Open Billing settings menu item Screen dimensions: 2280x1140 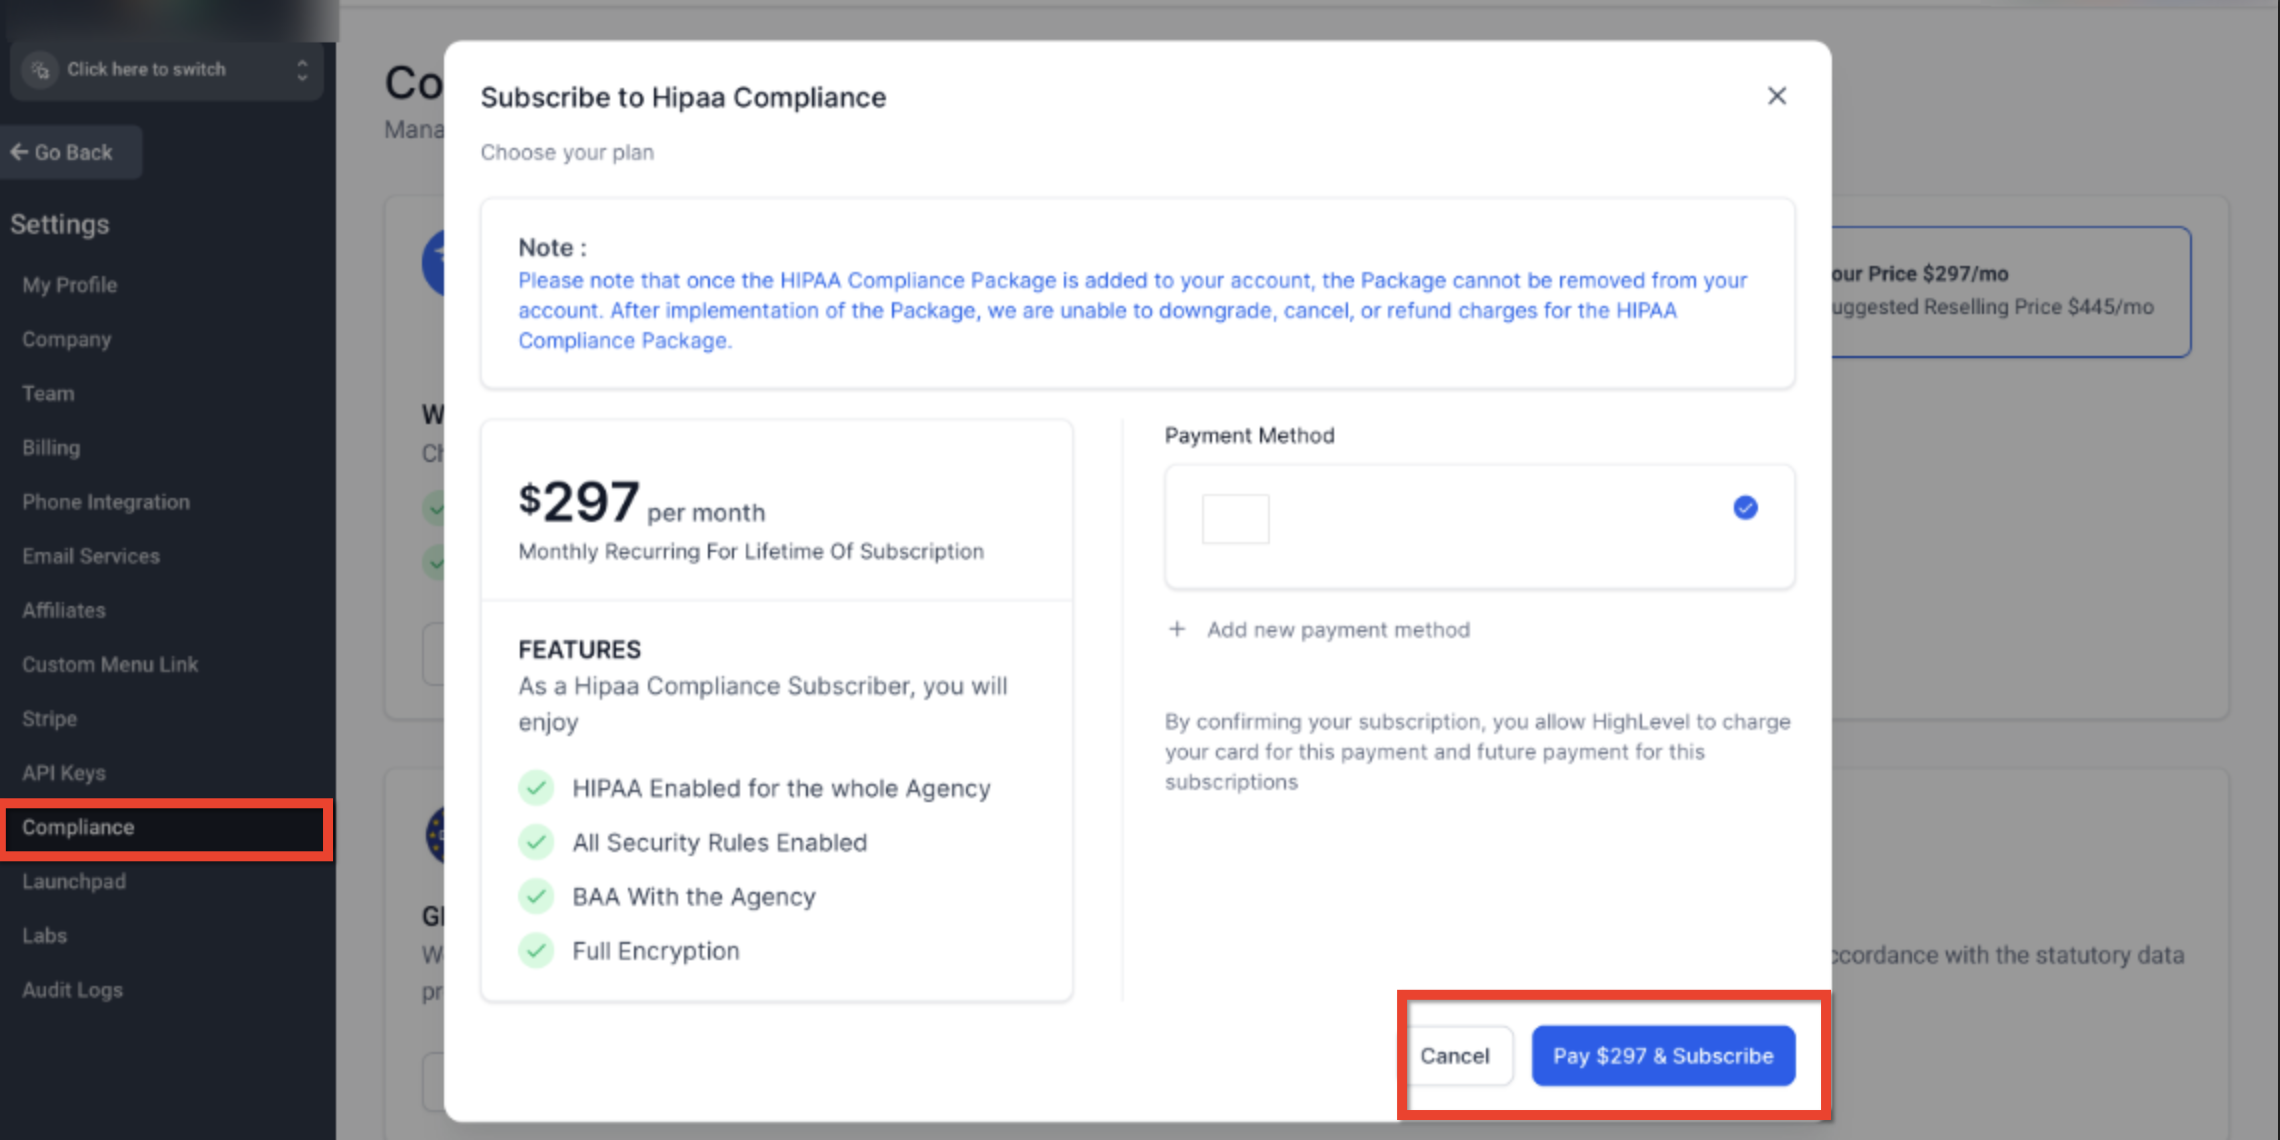coord(51,448)
